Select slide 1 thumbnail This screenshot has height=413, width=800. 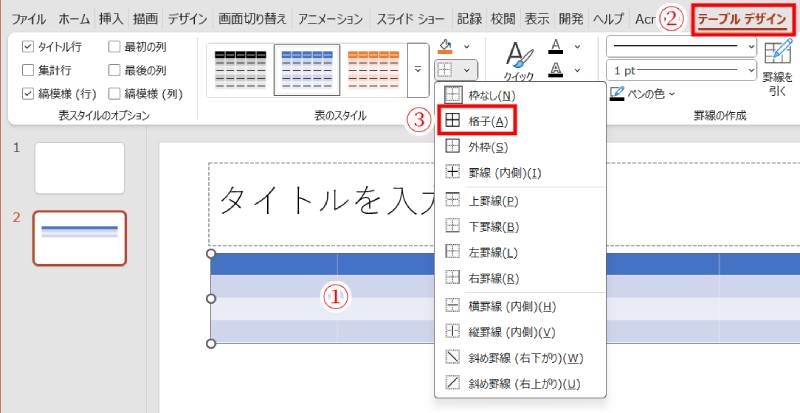(80, 168)
